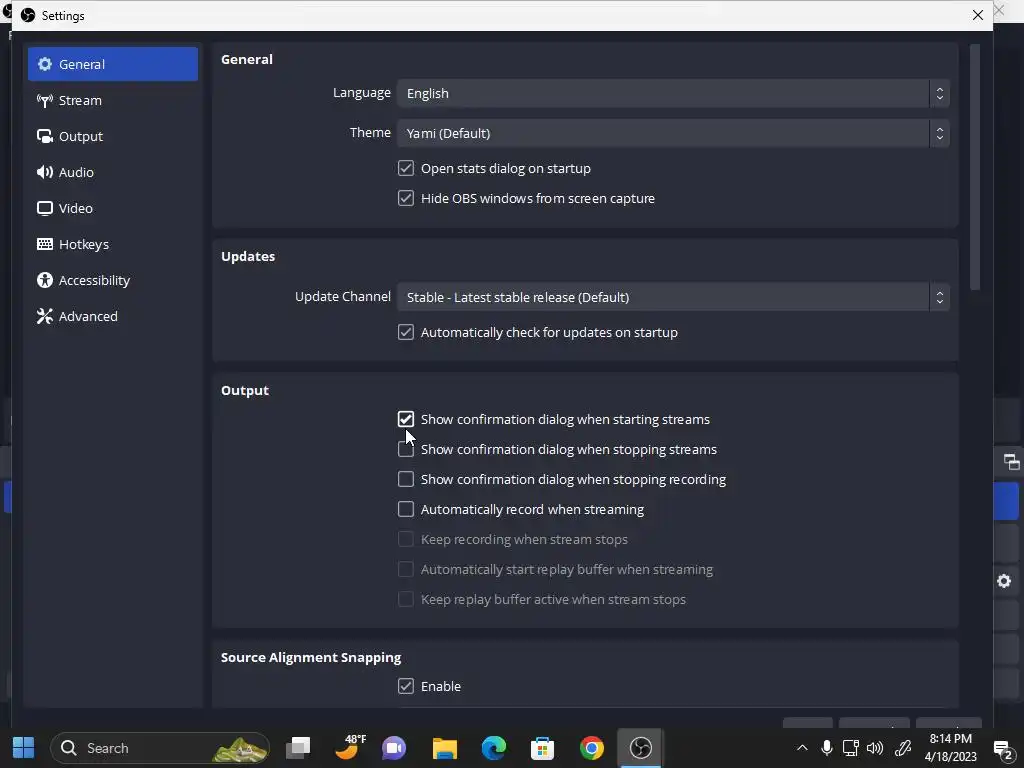Open the clock showing 8:14 PM

[x=951, y=748]
